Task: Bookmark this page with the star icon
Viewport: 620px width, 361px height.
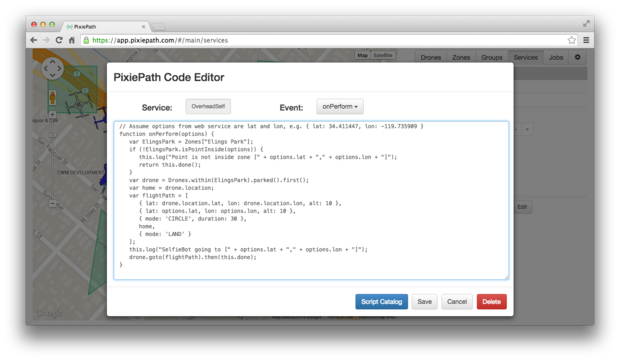Action: 571,40
